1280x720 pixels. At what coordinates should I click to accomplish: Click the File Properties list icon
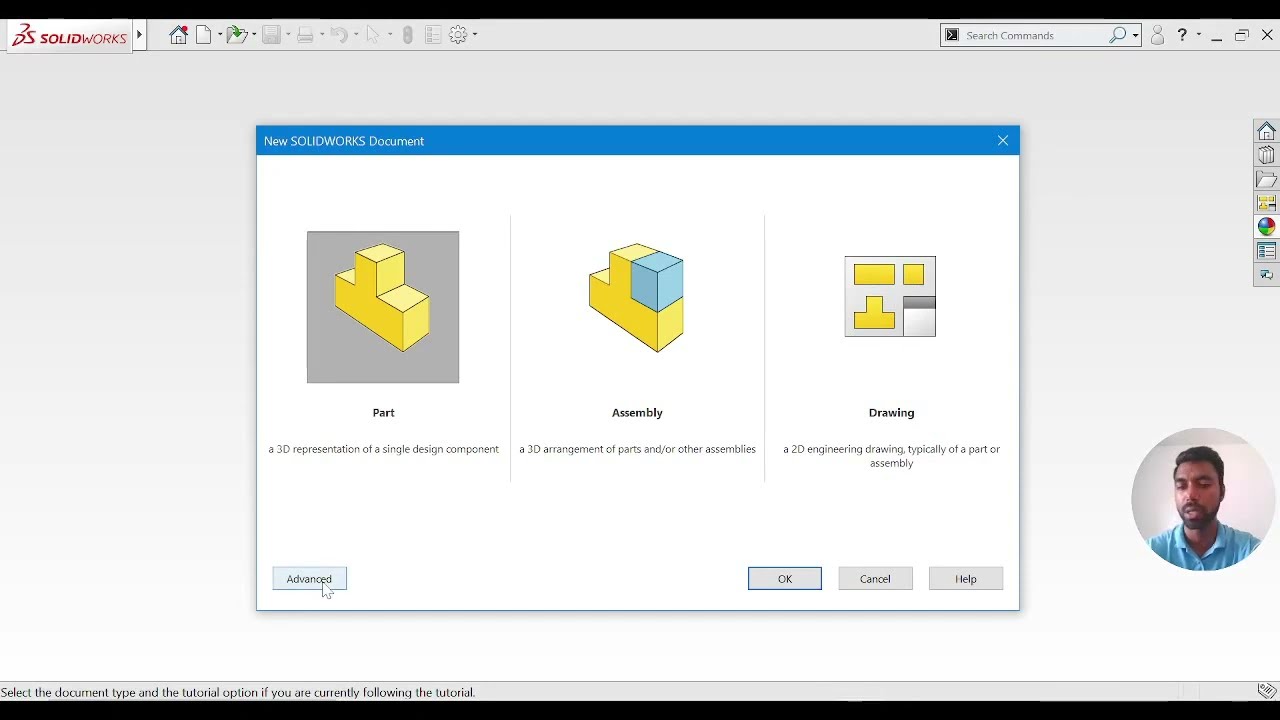[x=433, y=35]
